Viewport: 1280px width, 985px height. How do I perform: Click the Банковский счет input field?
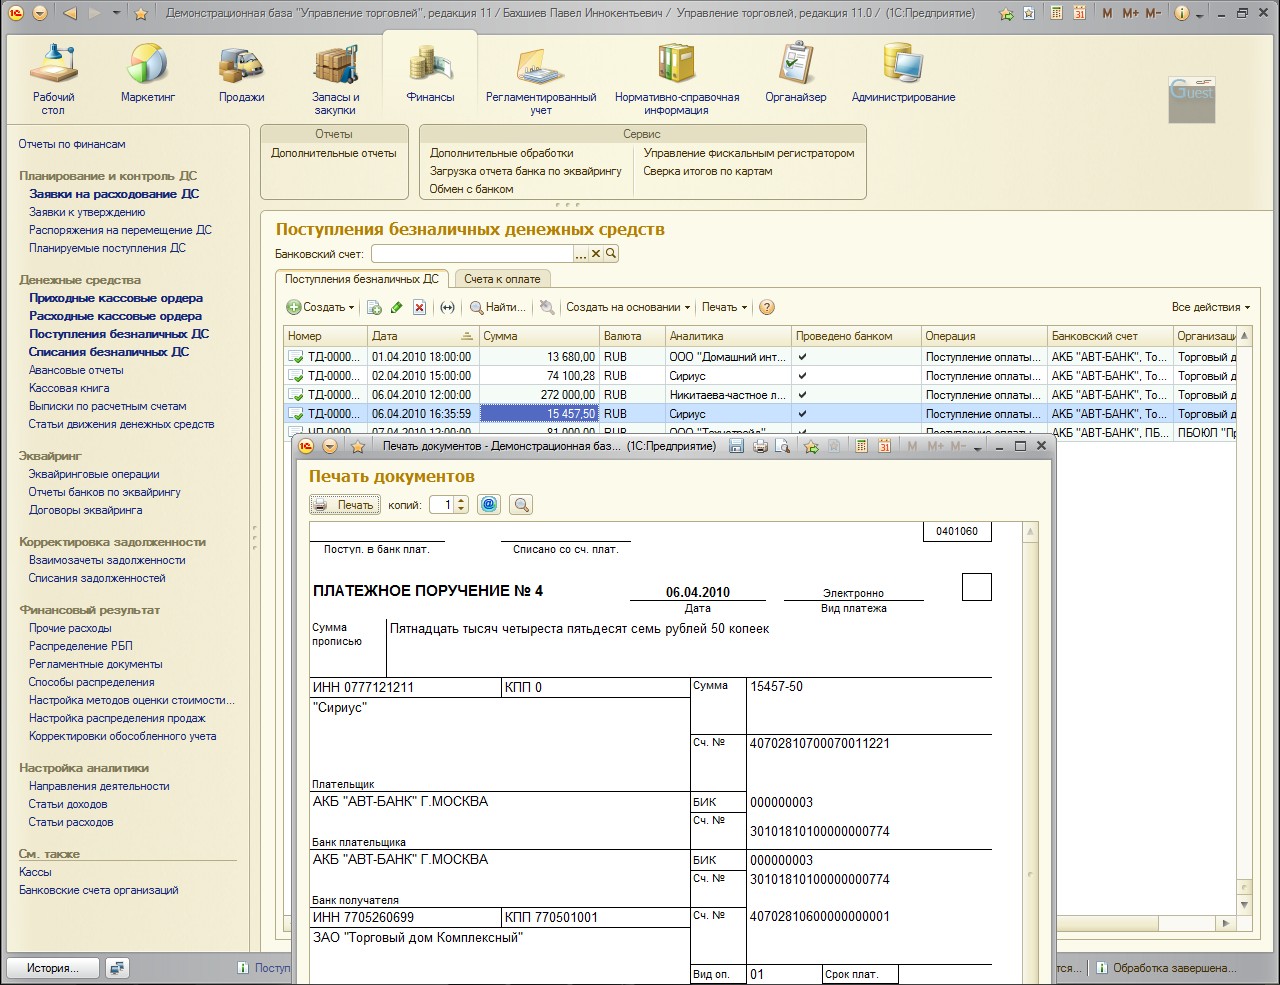tap(471, 254)
